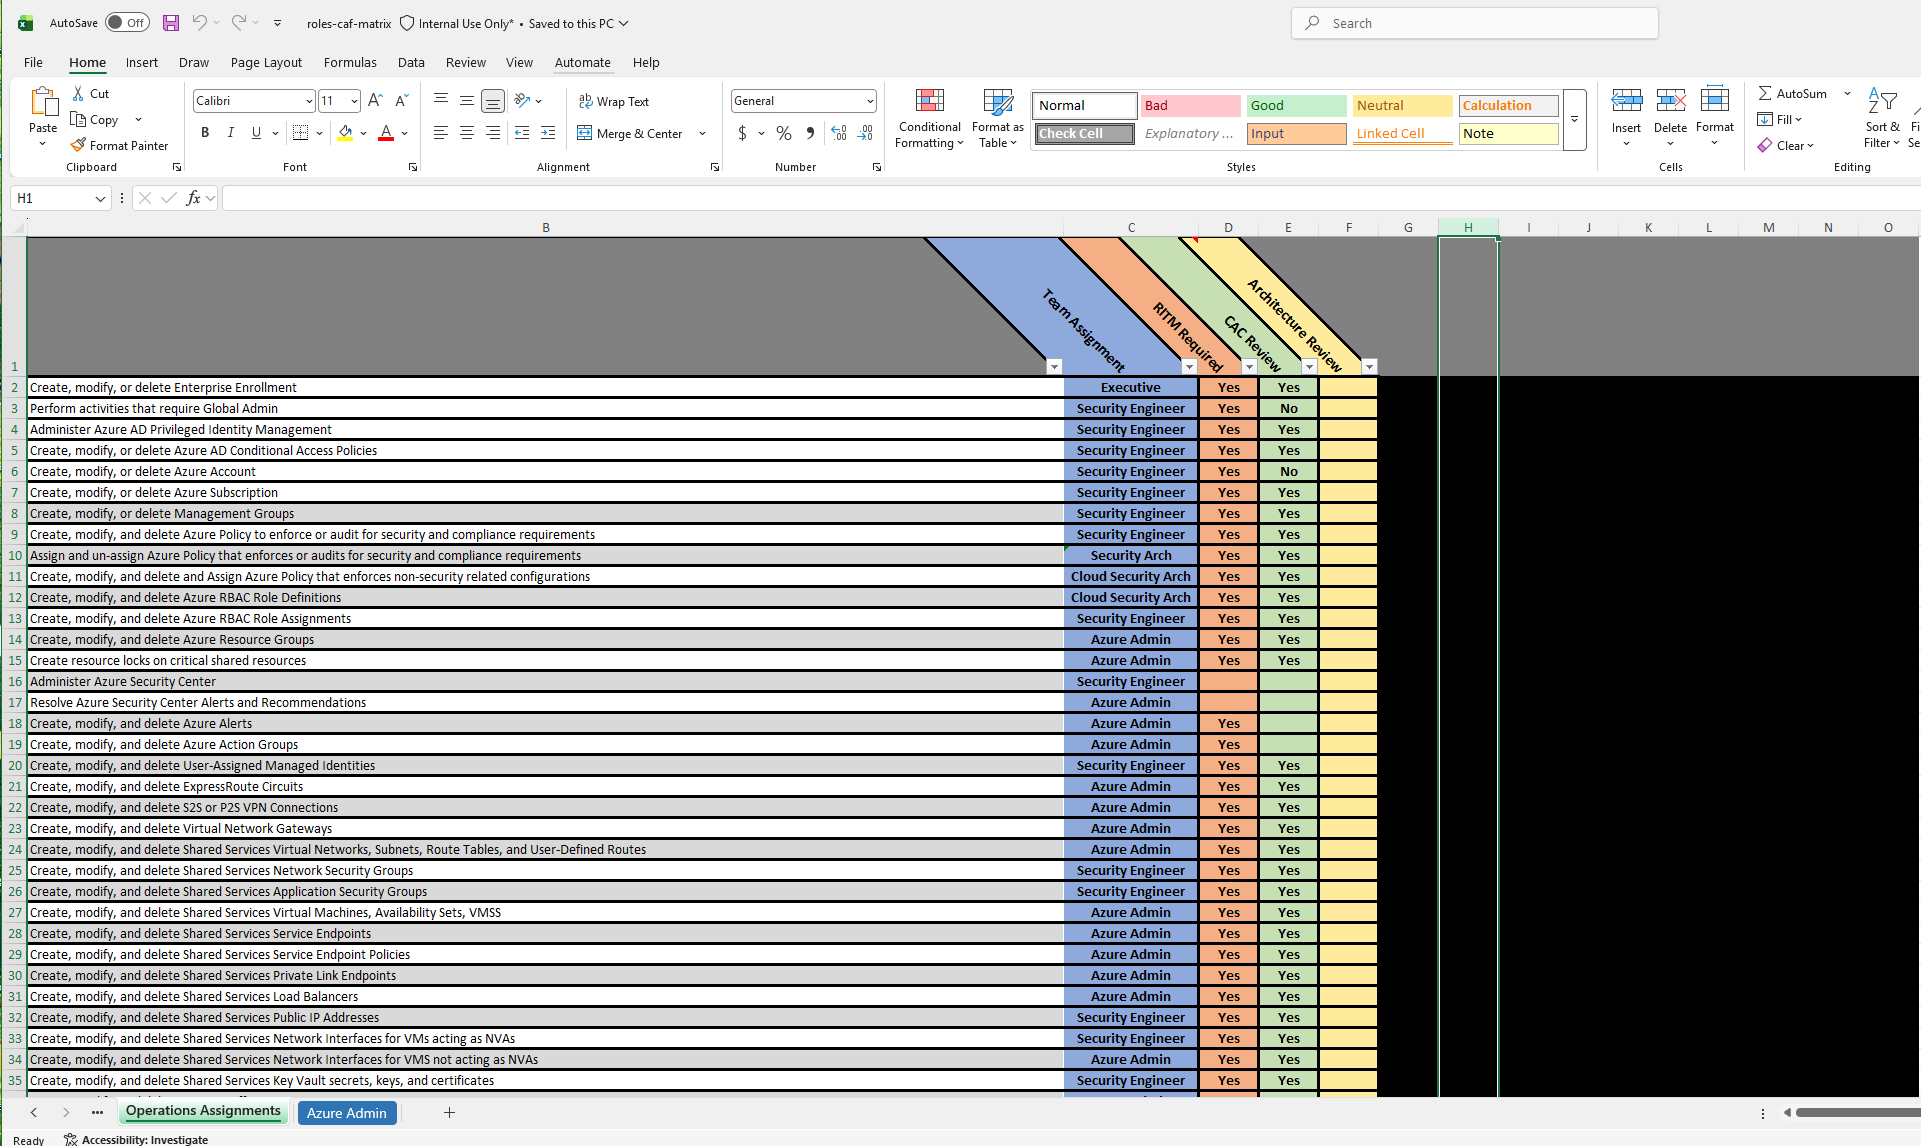
Task: Toggle bold formatting
Action: 205,132
